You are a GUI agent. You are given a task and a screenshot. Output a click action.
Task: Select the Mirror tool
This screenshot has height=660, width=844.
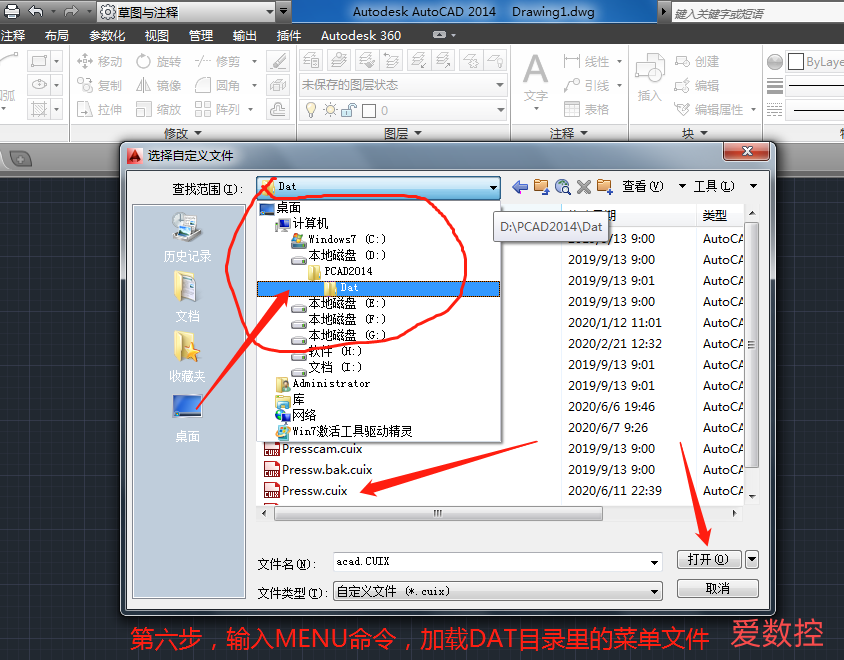click(158, 85)
